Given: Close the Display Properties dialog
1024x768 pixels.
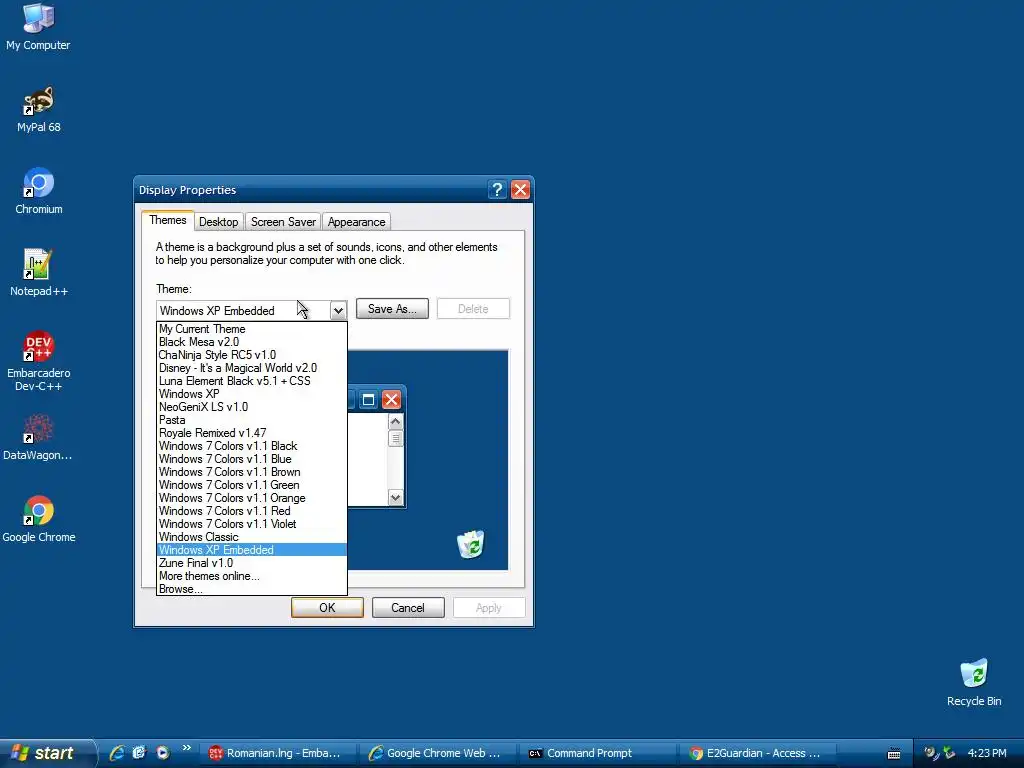Looking at the screenshot, I should 520,189.
